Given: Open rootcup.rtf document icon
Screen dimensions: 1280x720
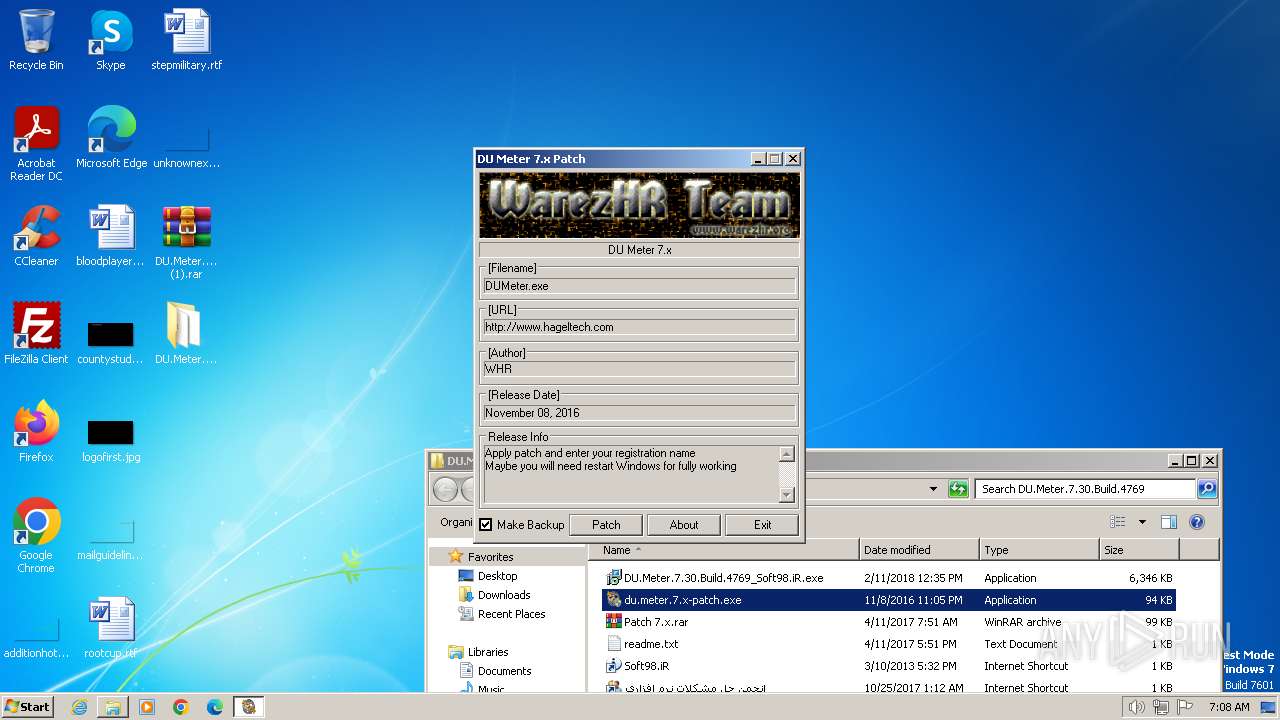Looking at the screenshot, I should coord(111,627).
